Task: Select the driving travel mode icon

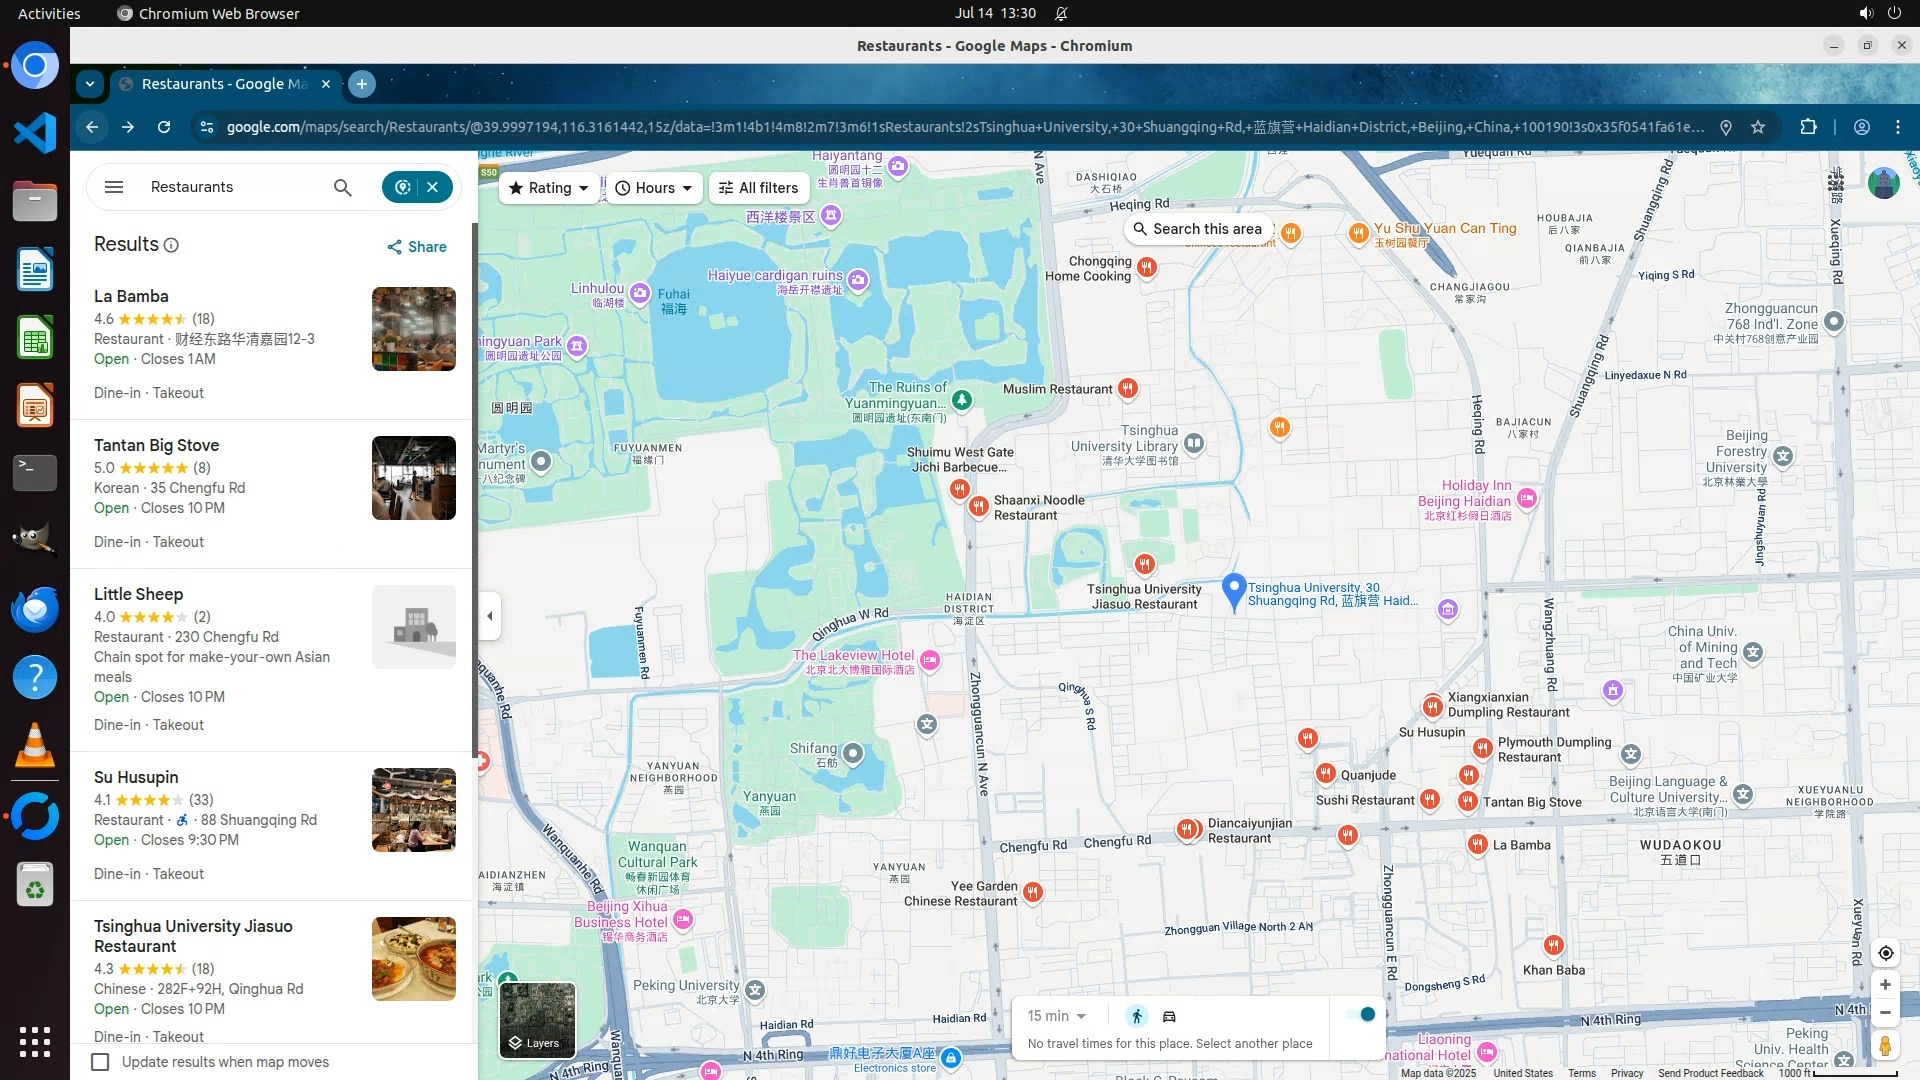Action: click(x=1169, y=1016)
